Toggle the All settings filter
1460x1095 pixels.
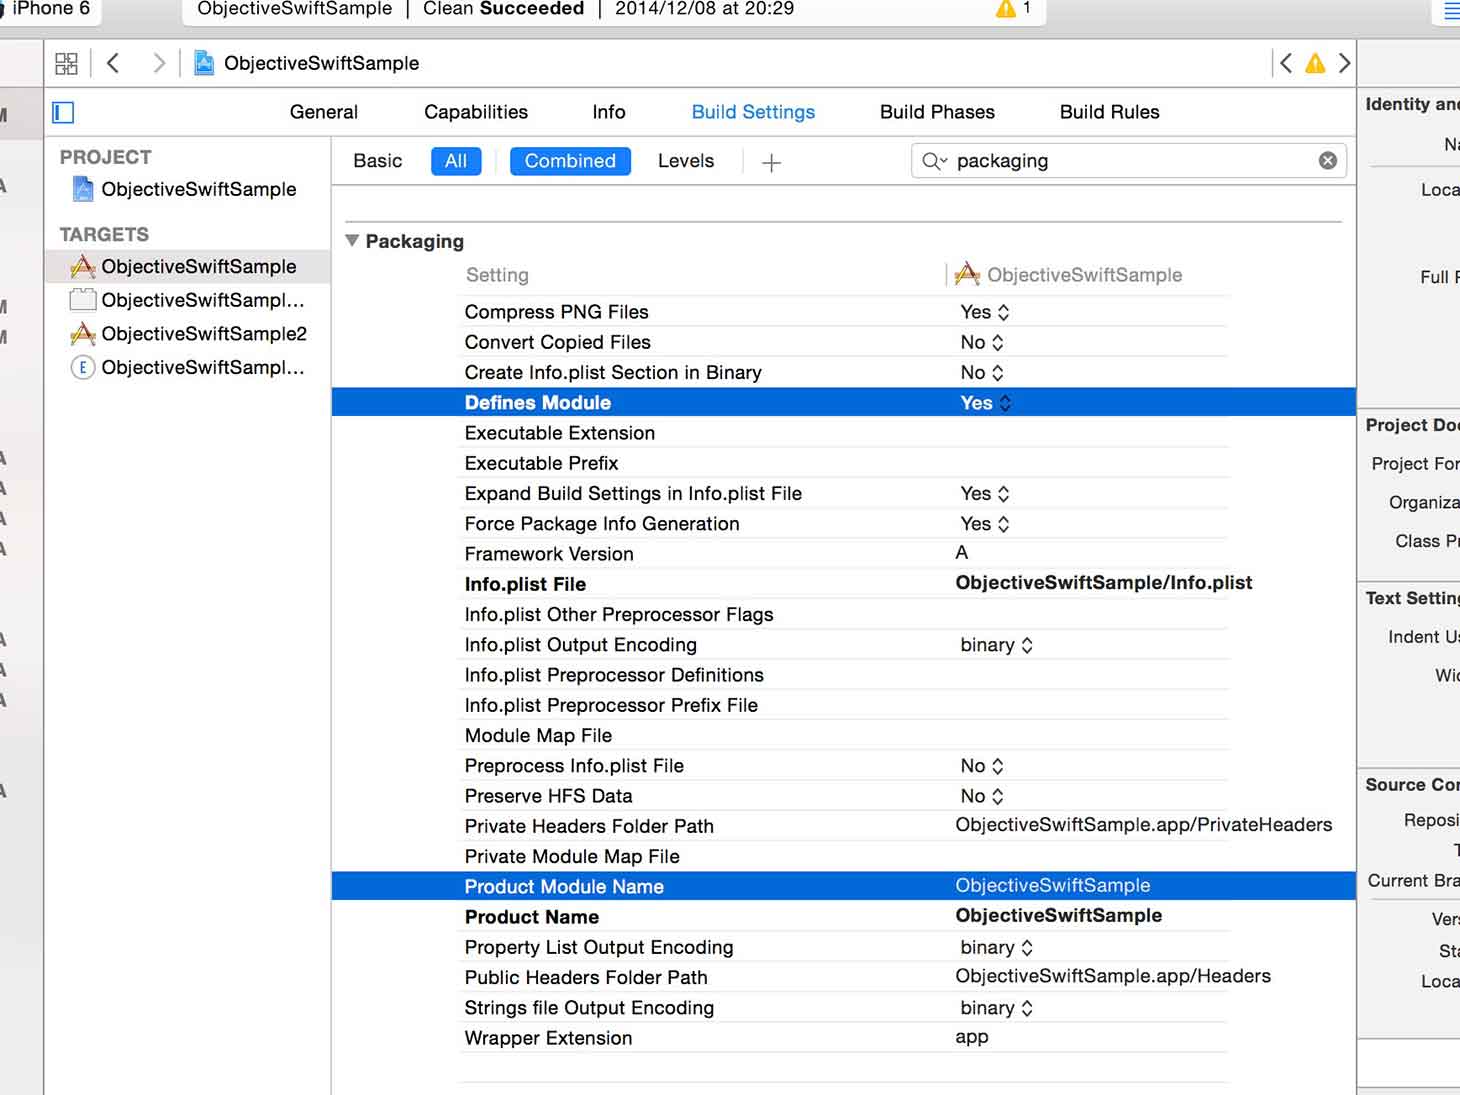(456, 161)
